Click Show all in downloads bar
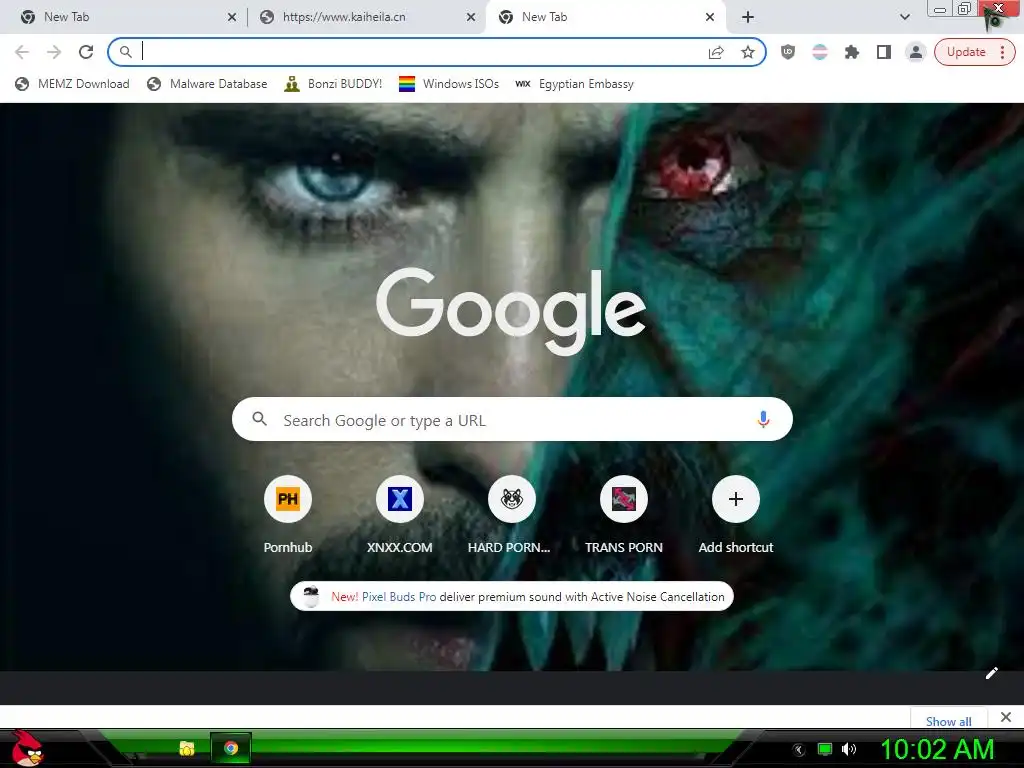This screenshot has height=768, width=1024. (948, 721)
